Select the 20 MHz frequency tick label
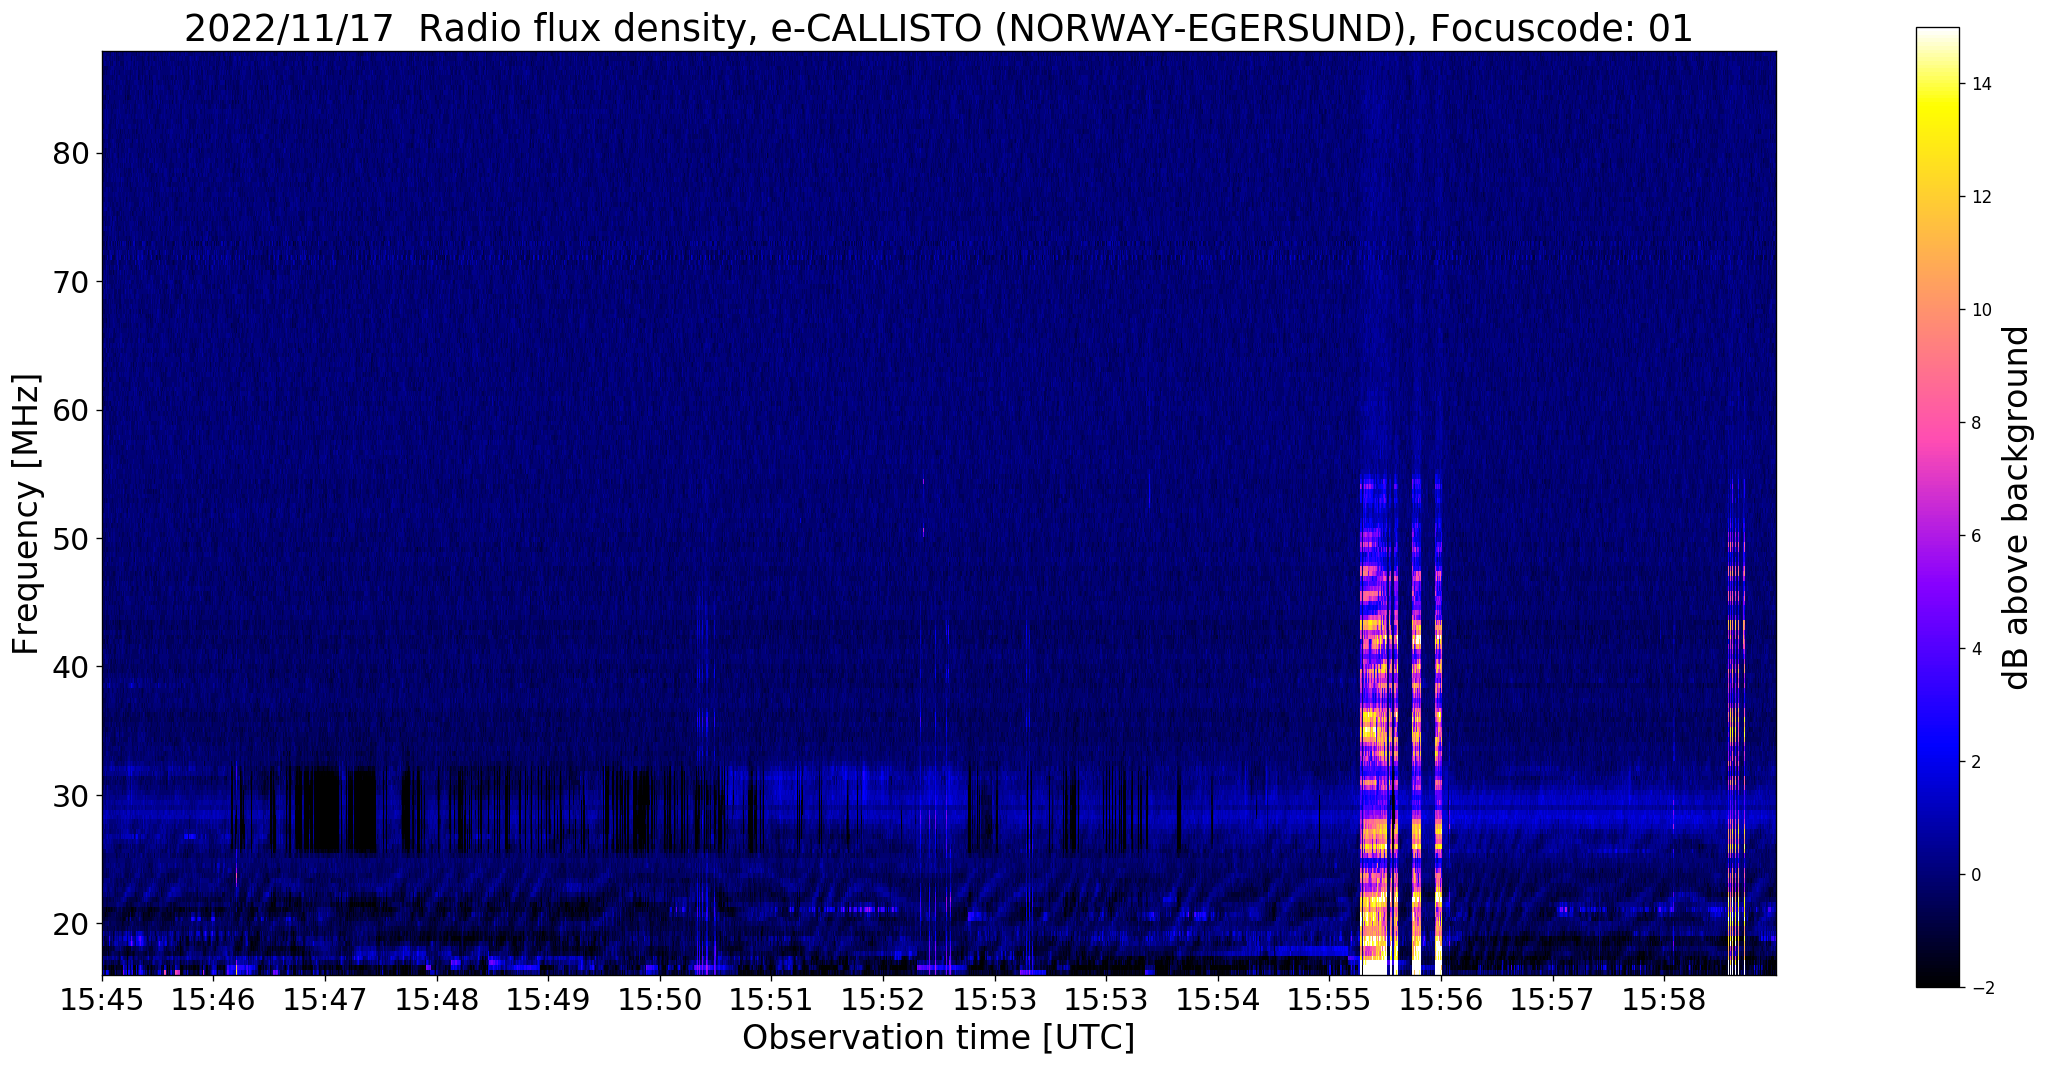 [x=71, y=923]
